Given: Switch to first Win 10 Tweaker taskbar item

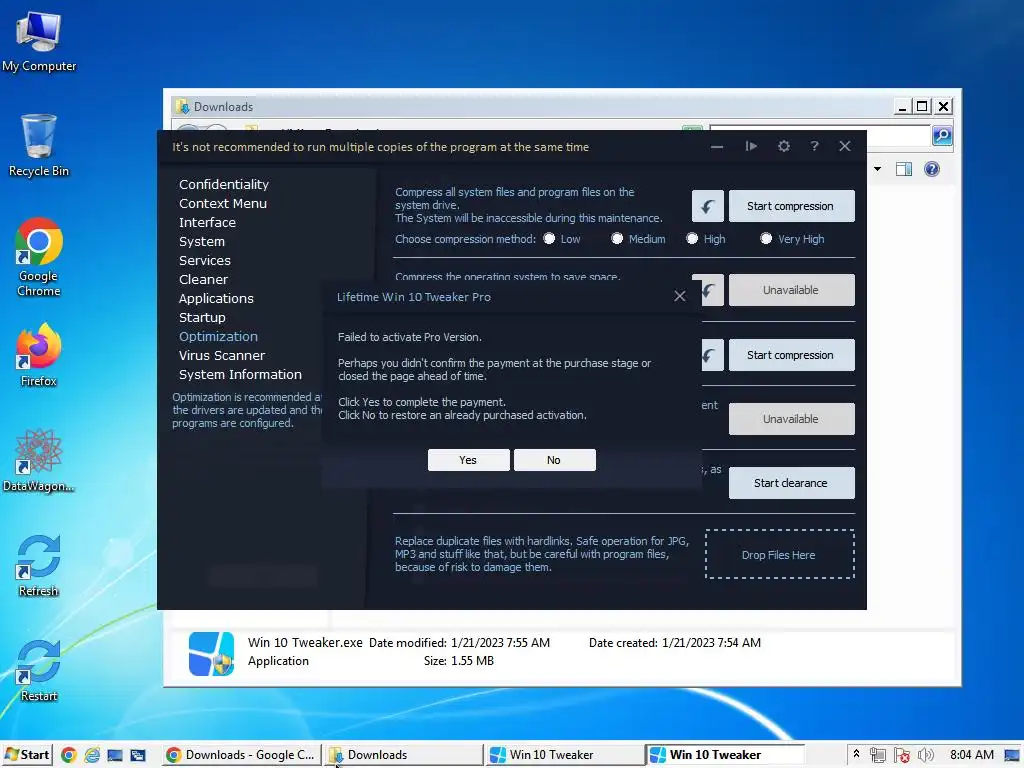Looking at the screenshot, I should [564, 755].
